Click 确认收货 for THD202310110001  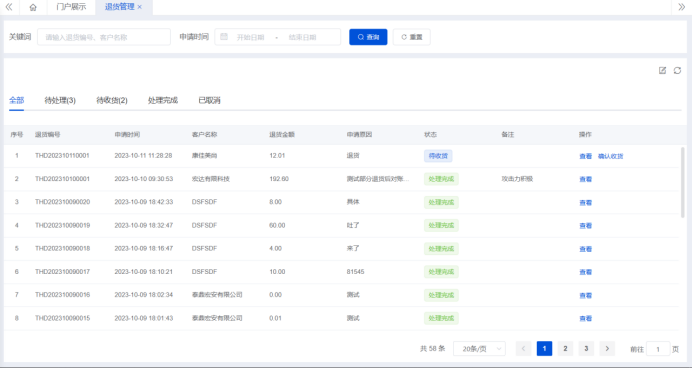pyautogui.click(x=610, y=156)
